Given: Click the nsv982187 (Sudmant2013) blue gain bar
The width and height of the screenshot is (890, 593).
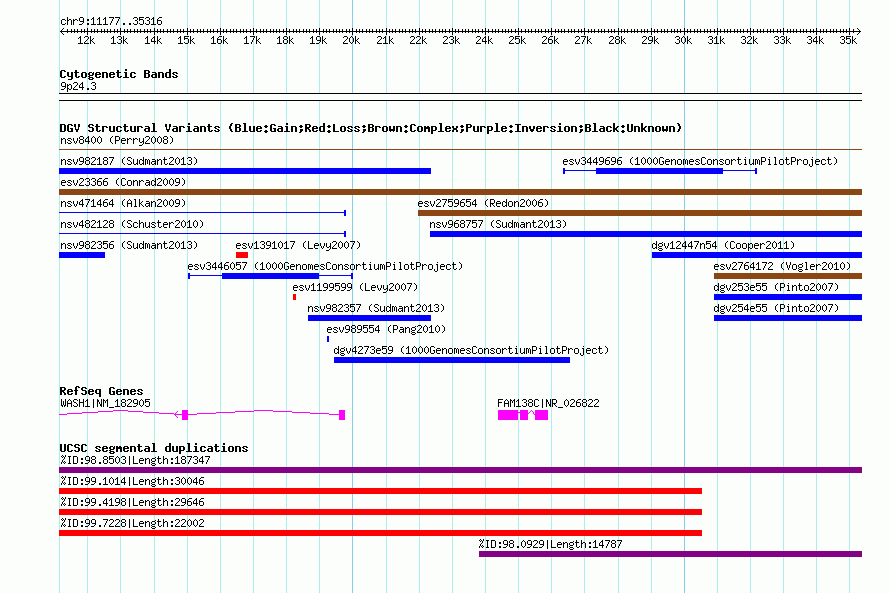Looking at the screenshot, I should tap(245, 171).
